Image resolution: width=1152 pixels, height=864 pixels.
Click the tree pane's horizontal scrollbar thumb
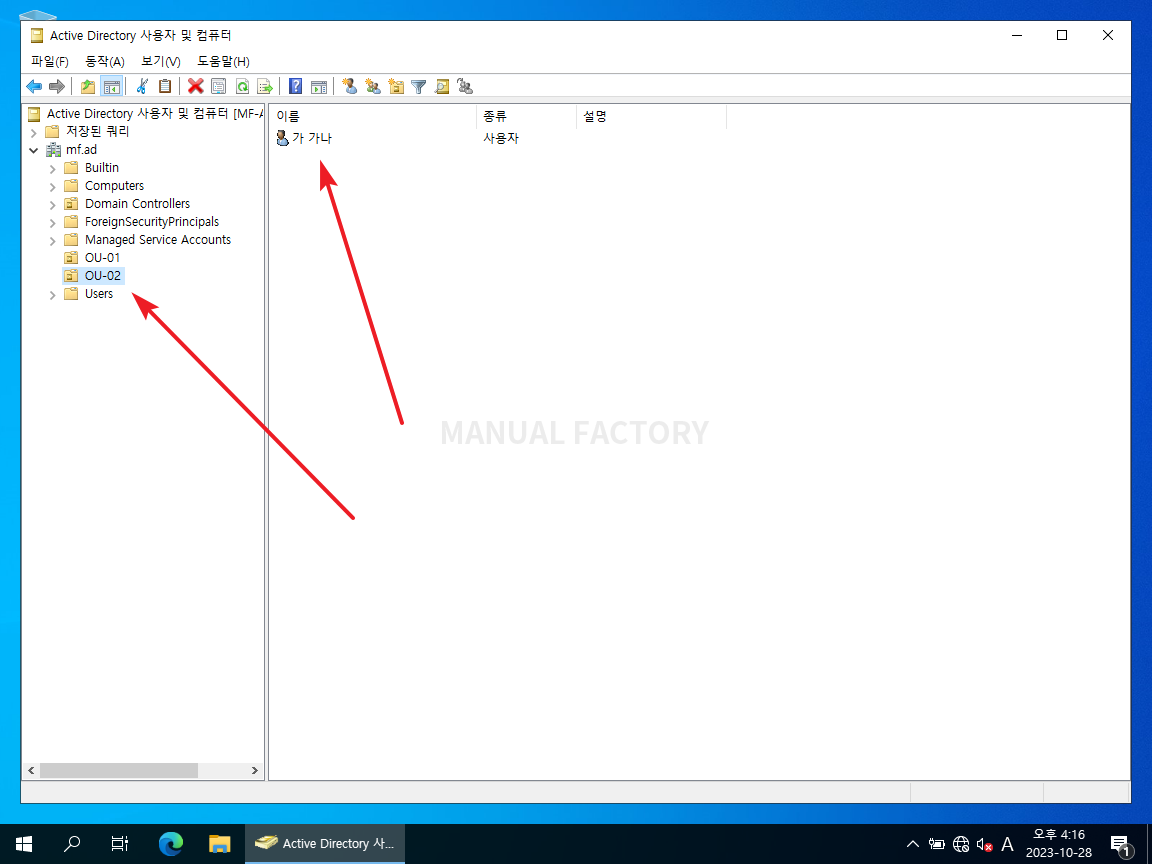(x=119, y=771)
